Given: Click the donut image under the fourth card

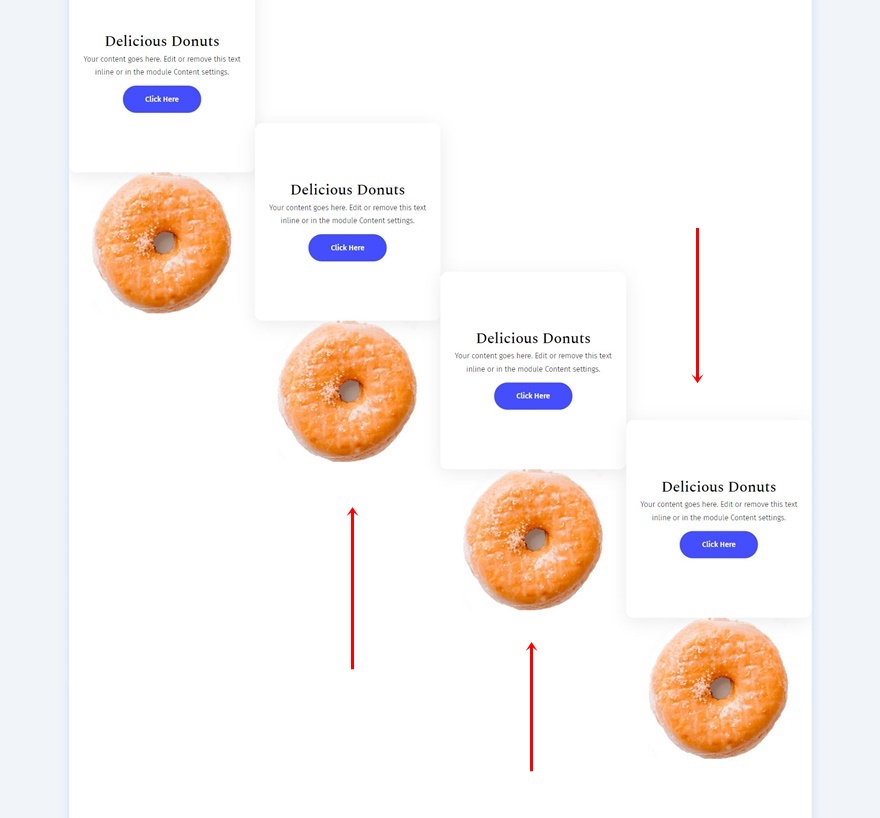Looking at the screenshot, I should pos(718,688).
